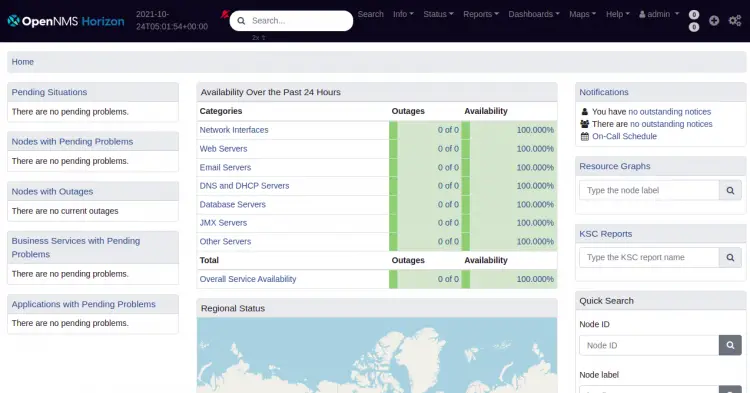Click the red muted bell icon
Image resolution: width=750 pixels, height=393 pixels.
coord(224,14)
